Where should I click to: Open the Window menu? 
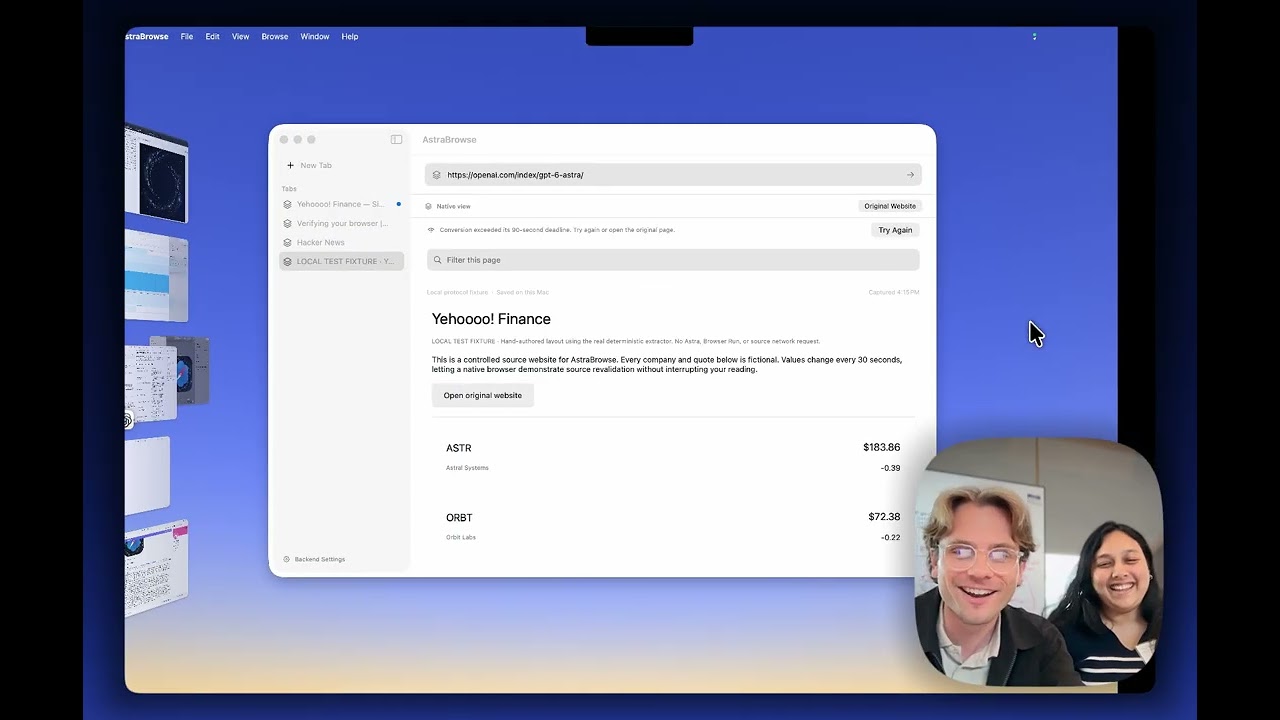(x=315, y=36)
